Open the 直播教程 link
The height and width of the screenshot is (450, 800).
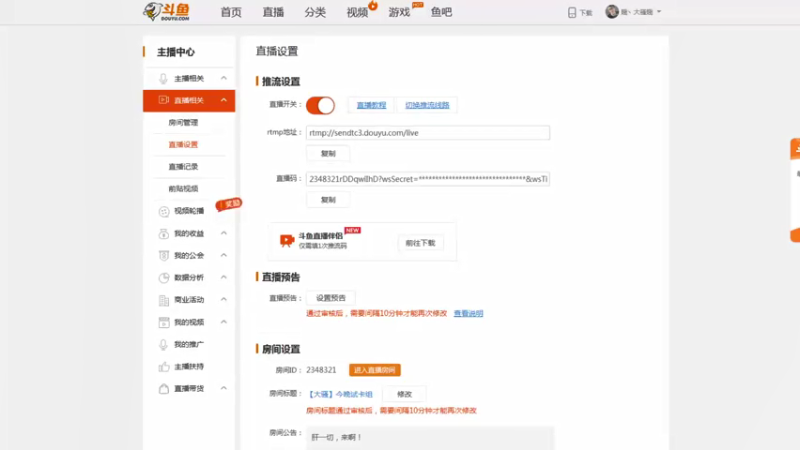(x=371, y=105)
